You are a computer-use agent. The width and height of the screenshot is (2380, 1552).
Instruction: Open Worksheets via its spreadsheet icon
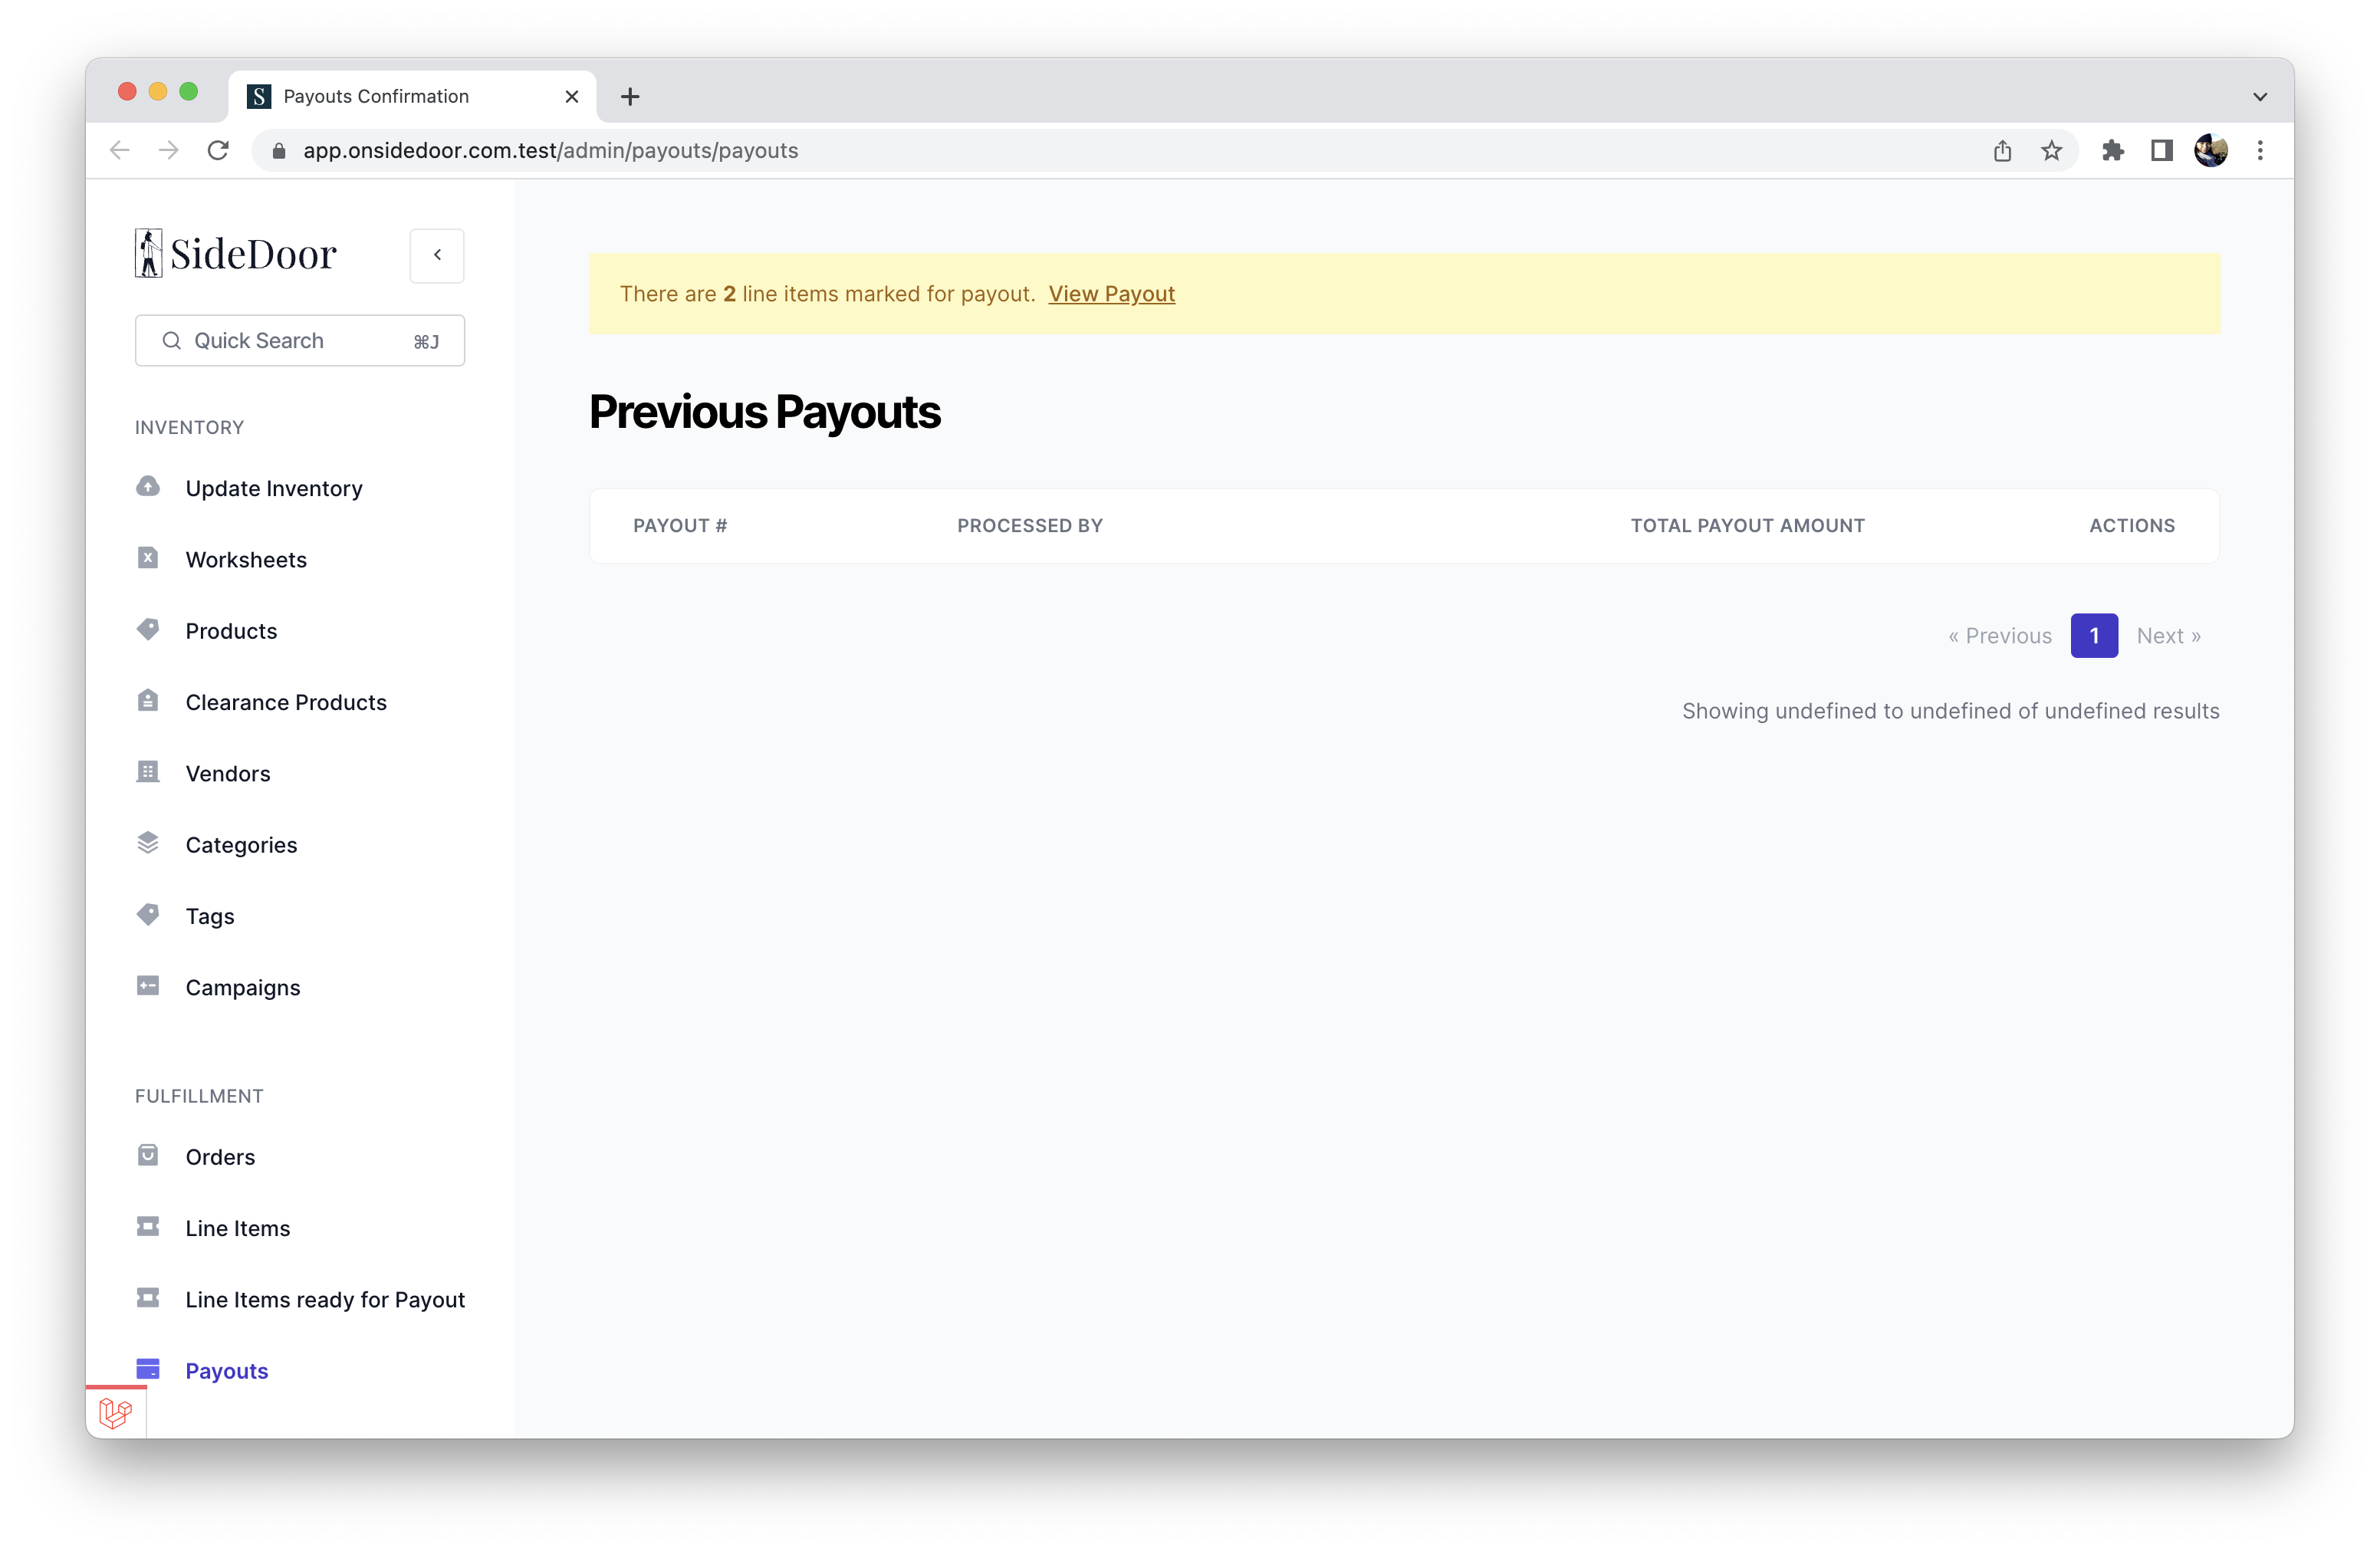tap(148, 558)
